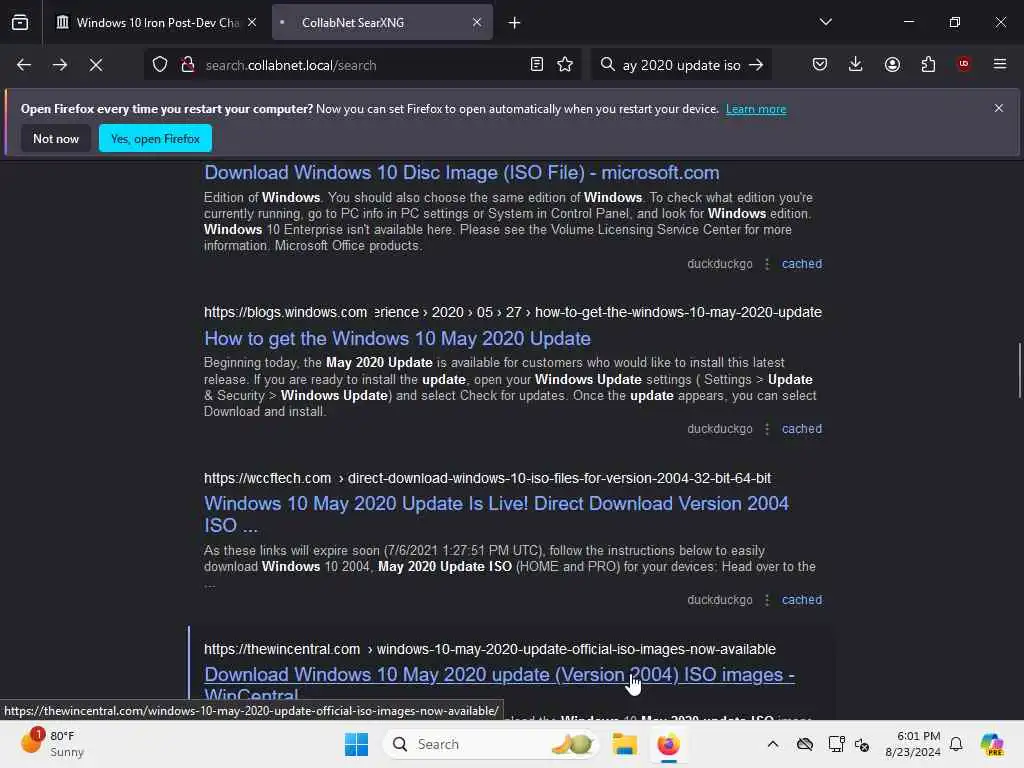1024x768 pixels.
Task: Open cached link for microsoft.com result
Action: pos(802,264)
